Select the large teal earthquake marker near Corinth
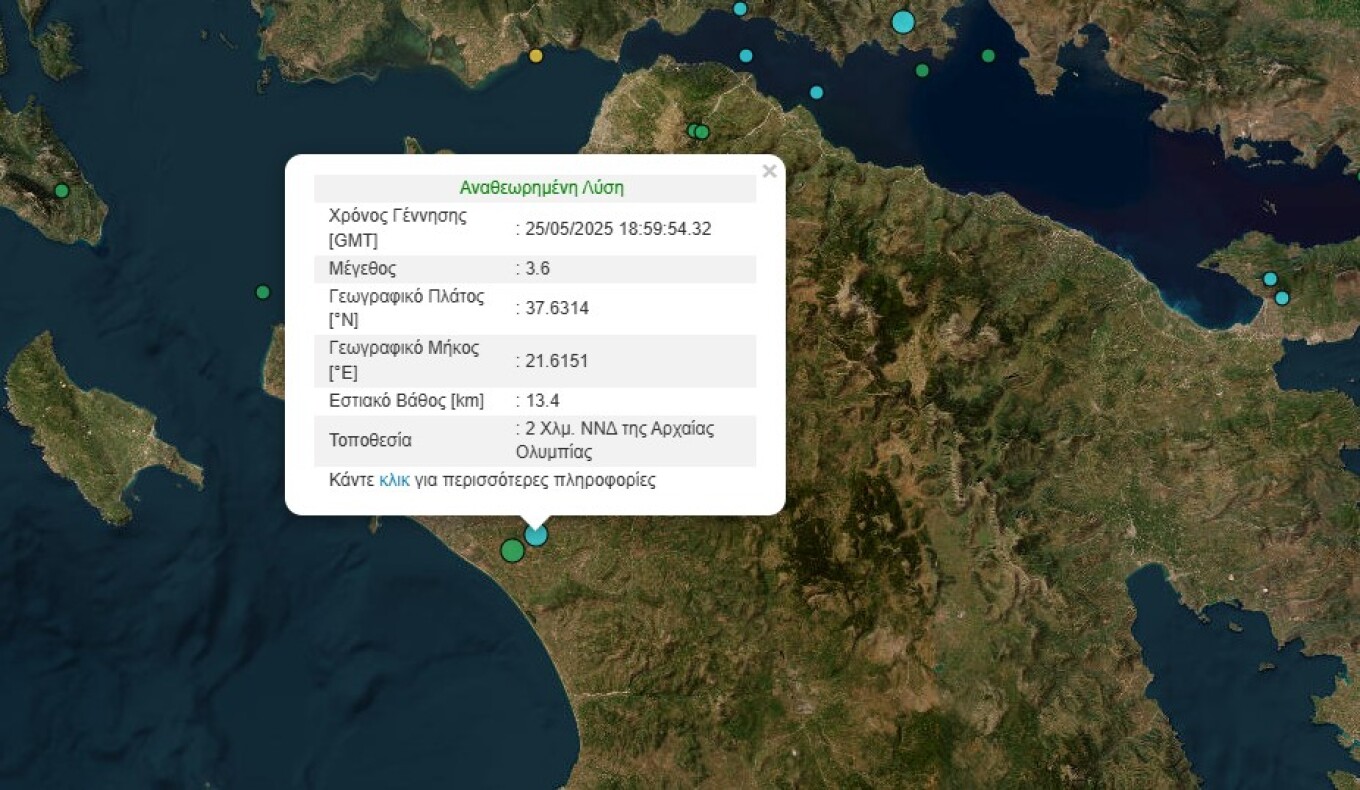 [902, 20]
